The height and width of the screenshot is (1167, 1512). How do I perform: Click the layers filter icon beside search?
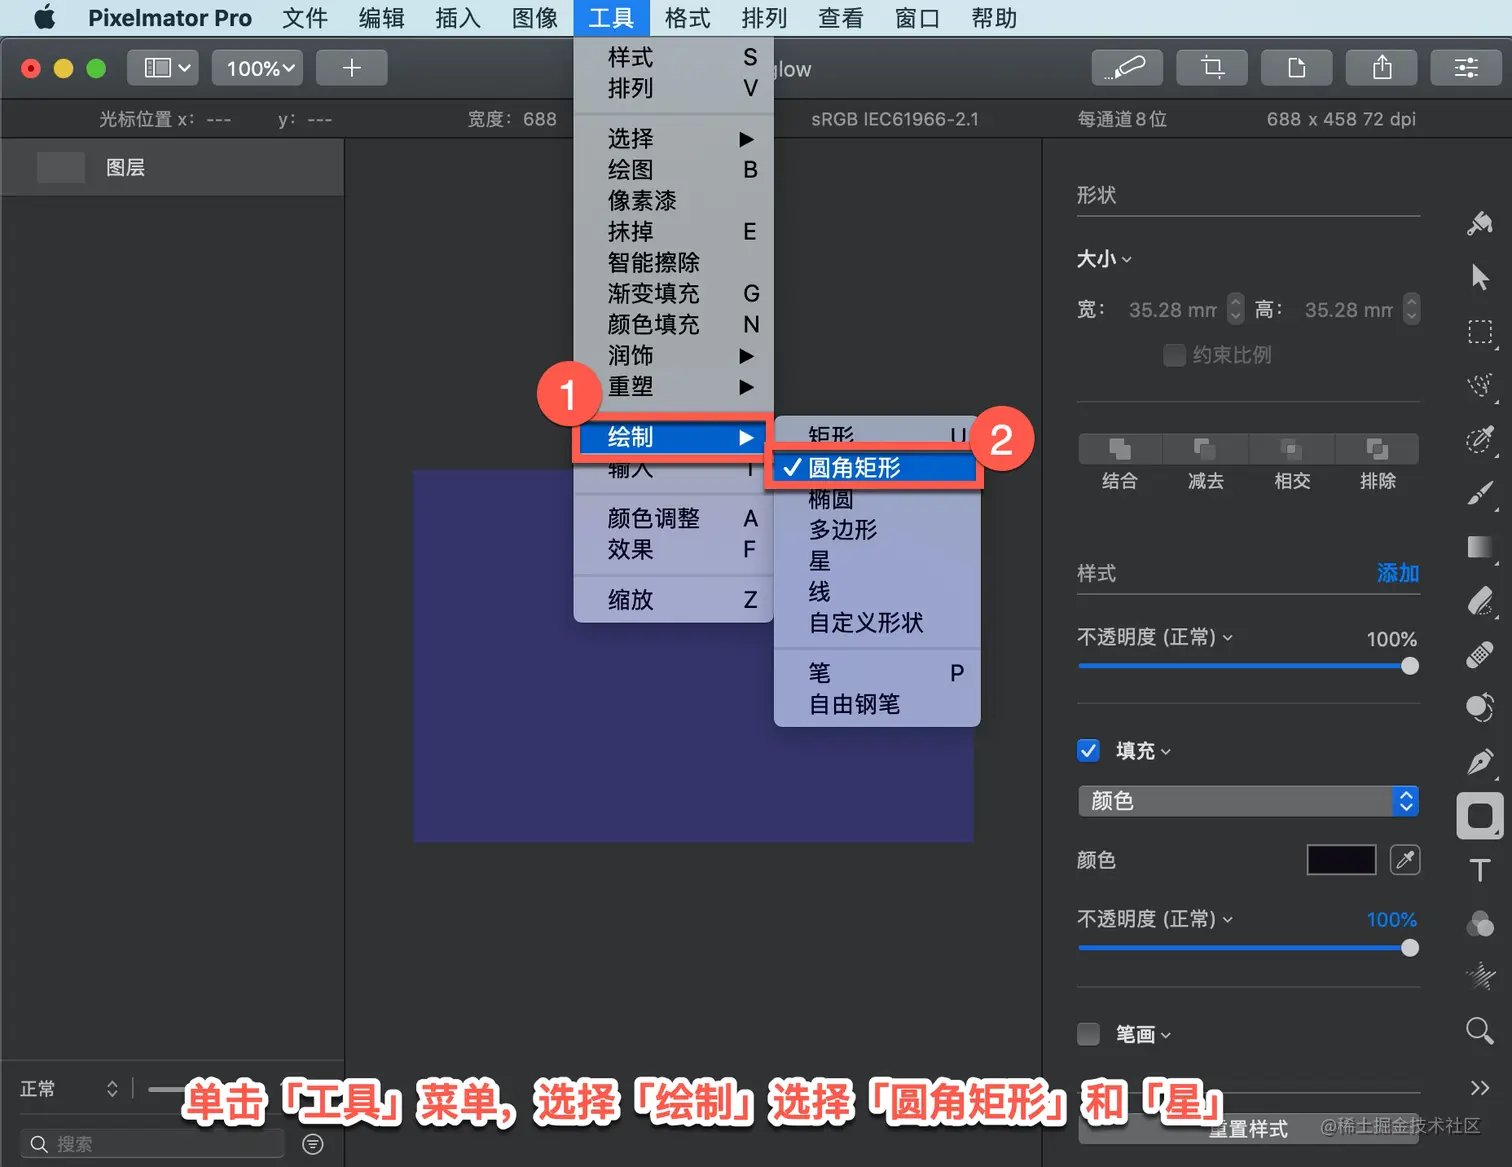[313, 1144]
